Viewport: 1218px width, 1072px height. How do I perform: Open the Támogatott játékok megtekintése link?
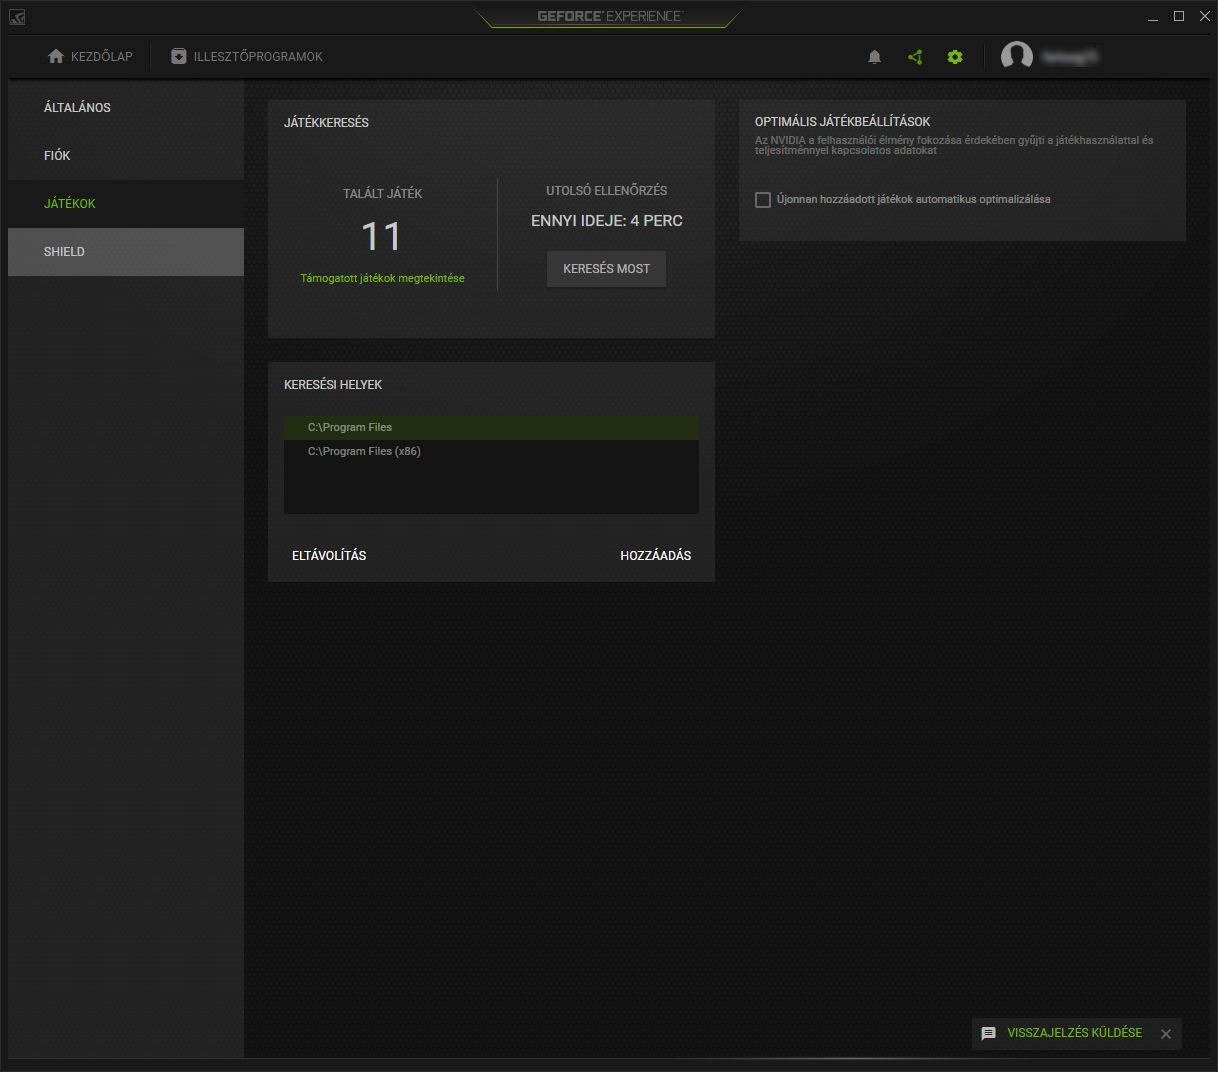pos(382,278)
